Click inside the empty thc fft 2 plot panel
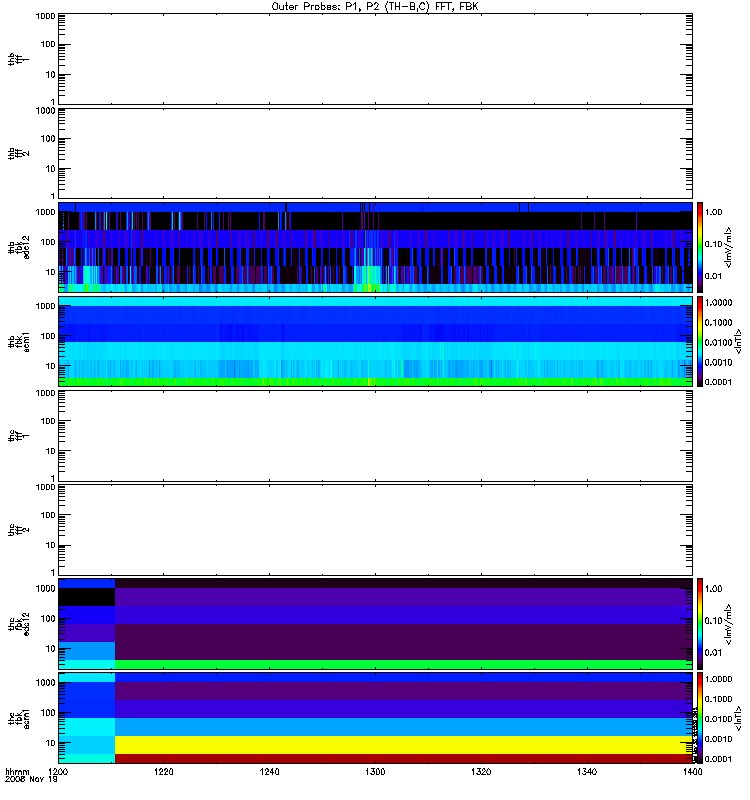Viewport: 750px width, 800px height. tap(375, 530)
